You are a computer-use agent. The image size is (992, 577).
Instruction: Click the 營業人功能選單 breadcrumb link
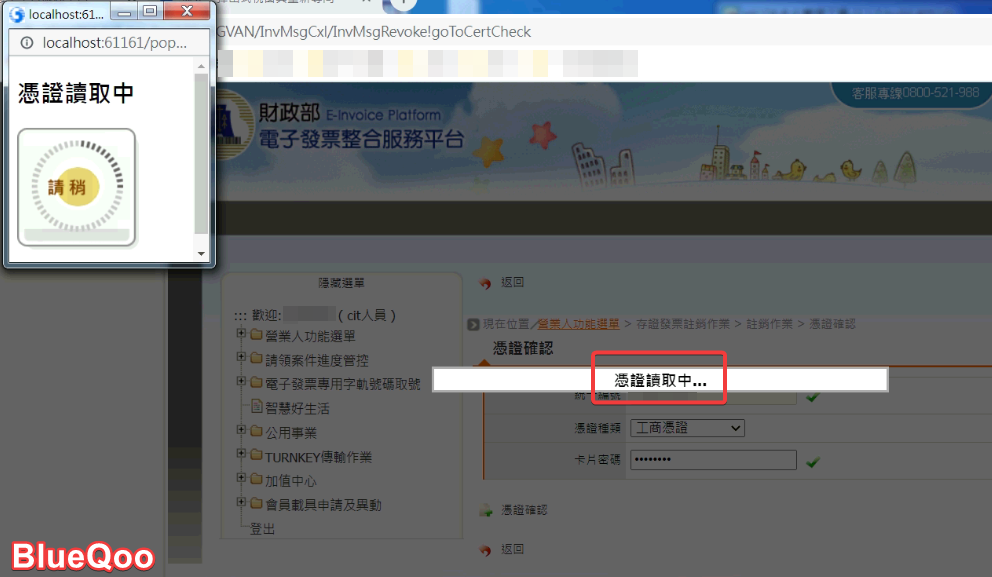coord(578,325)
